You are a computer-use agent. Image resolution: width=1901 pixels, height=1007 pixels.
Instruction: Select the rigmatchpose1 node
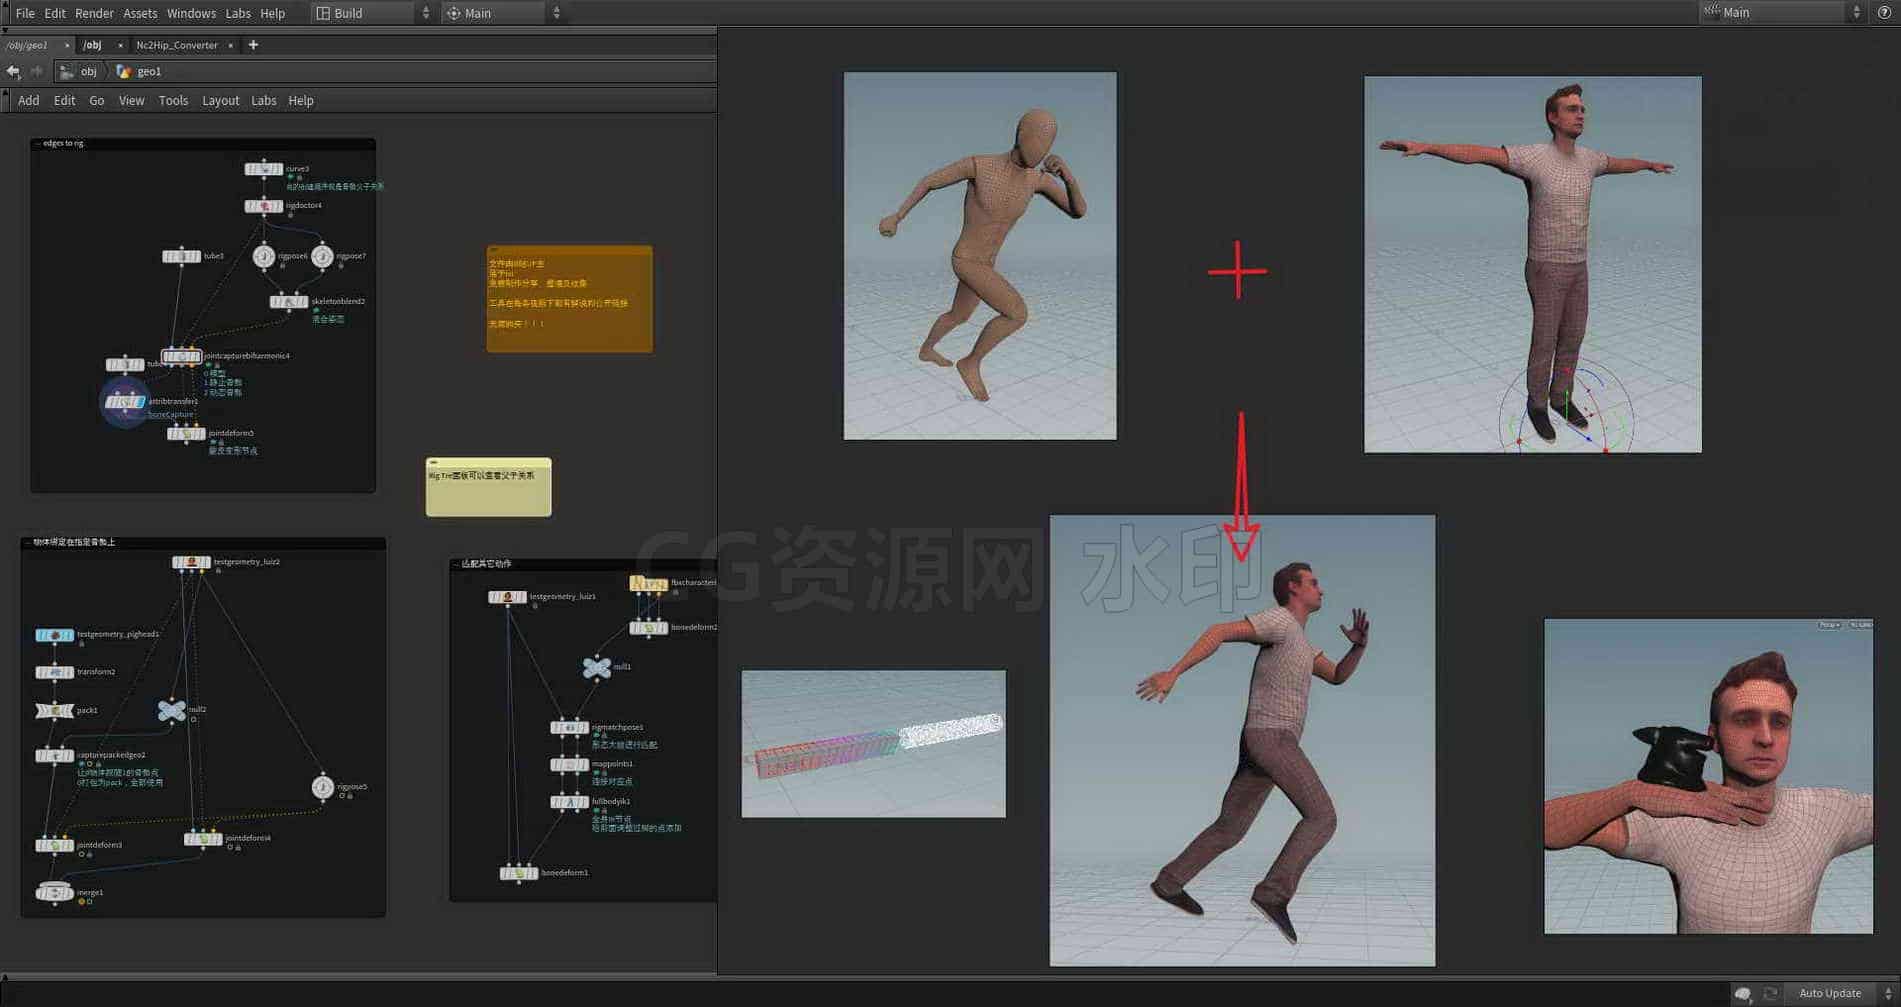(569, 727)
